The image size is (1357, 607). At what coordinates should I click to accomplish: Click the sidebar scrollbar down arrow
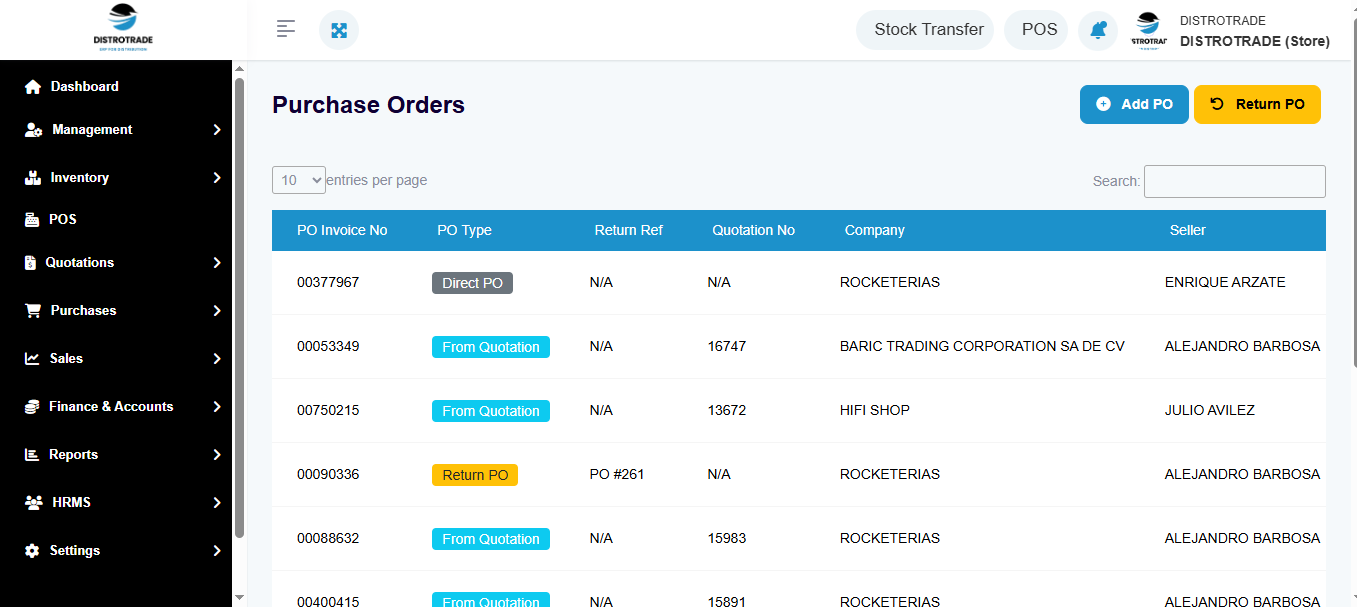pyautogui.click(x=239, y=597)
